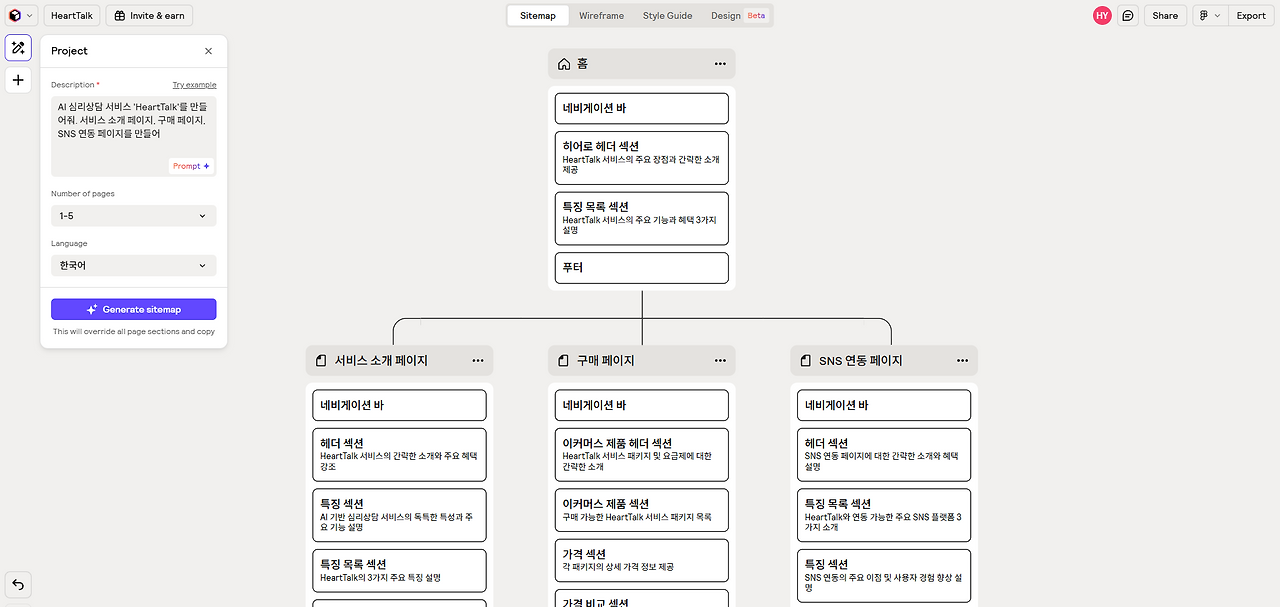Viewport: 1280px width, 607px height.
Task: Click into the Description text field
Action: [134, 136]
